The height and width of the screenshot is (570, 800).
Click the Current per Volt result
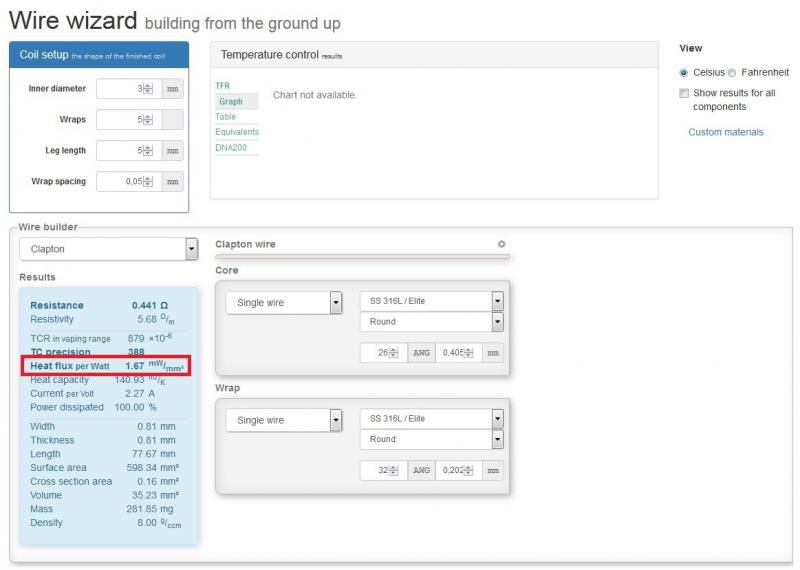pos(92,393)
